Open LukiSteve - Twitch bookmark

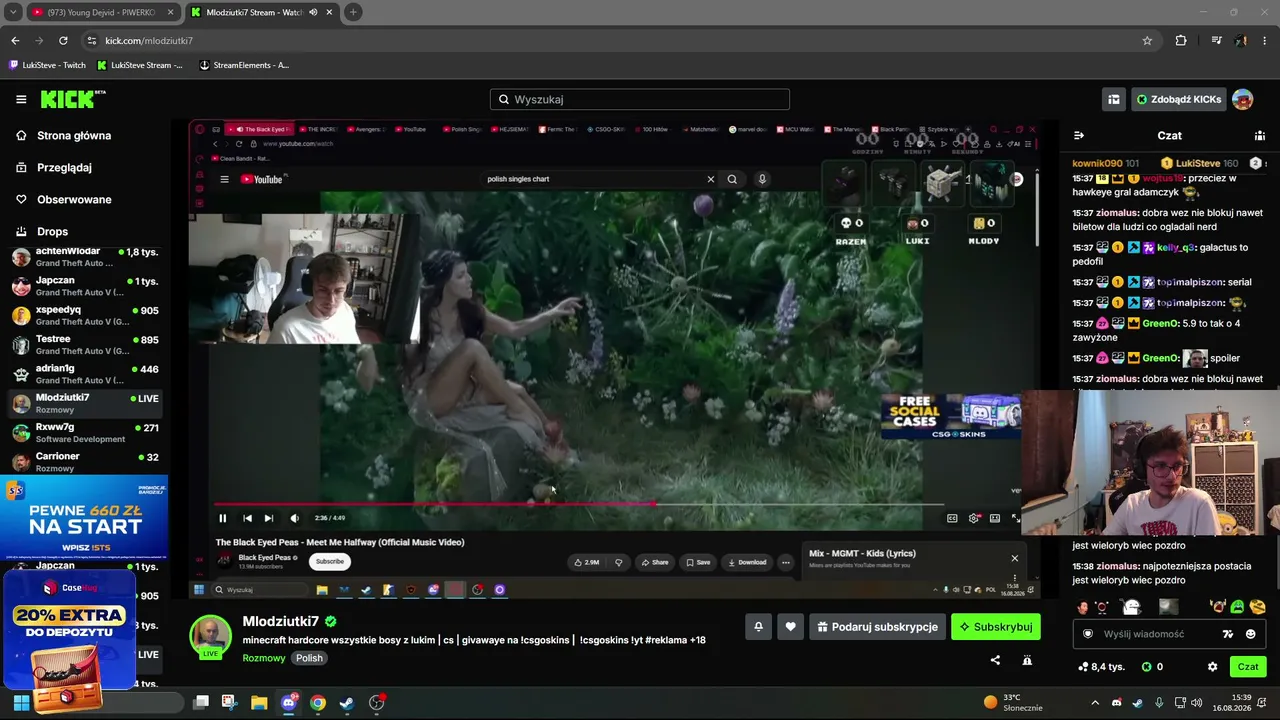point(48,65)
